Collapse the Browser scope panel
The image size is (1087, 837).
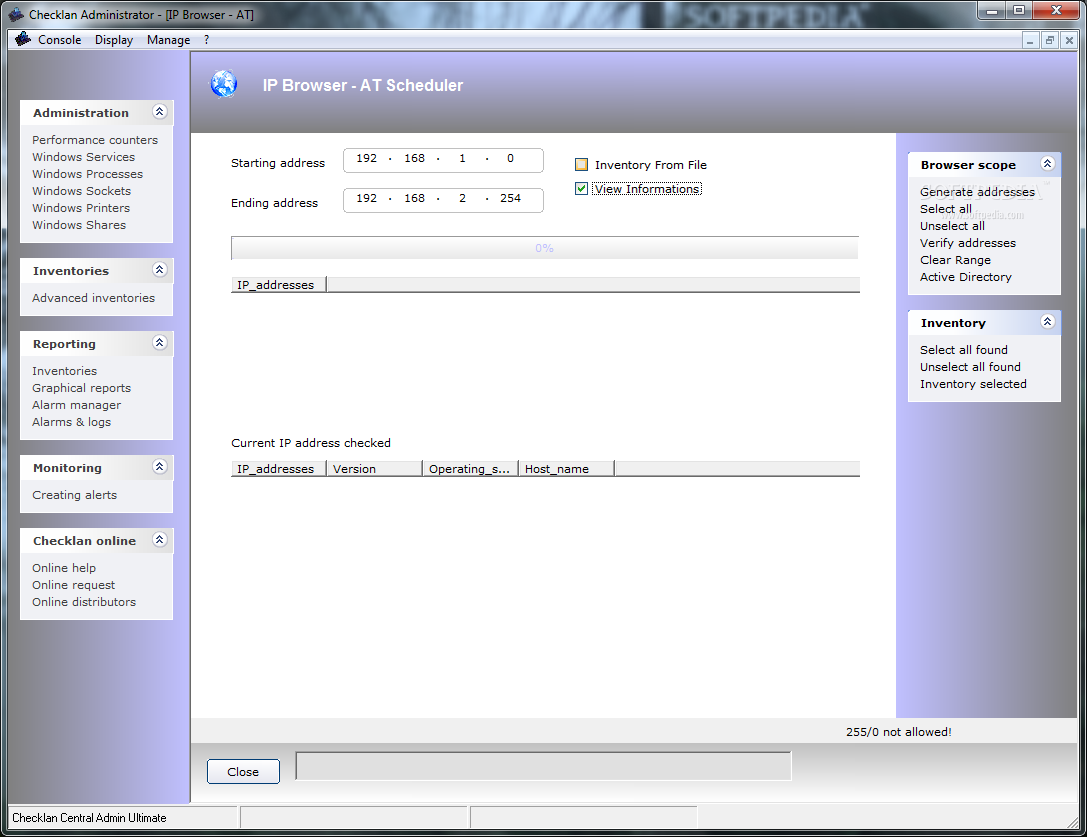coord(1047,164)
